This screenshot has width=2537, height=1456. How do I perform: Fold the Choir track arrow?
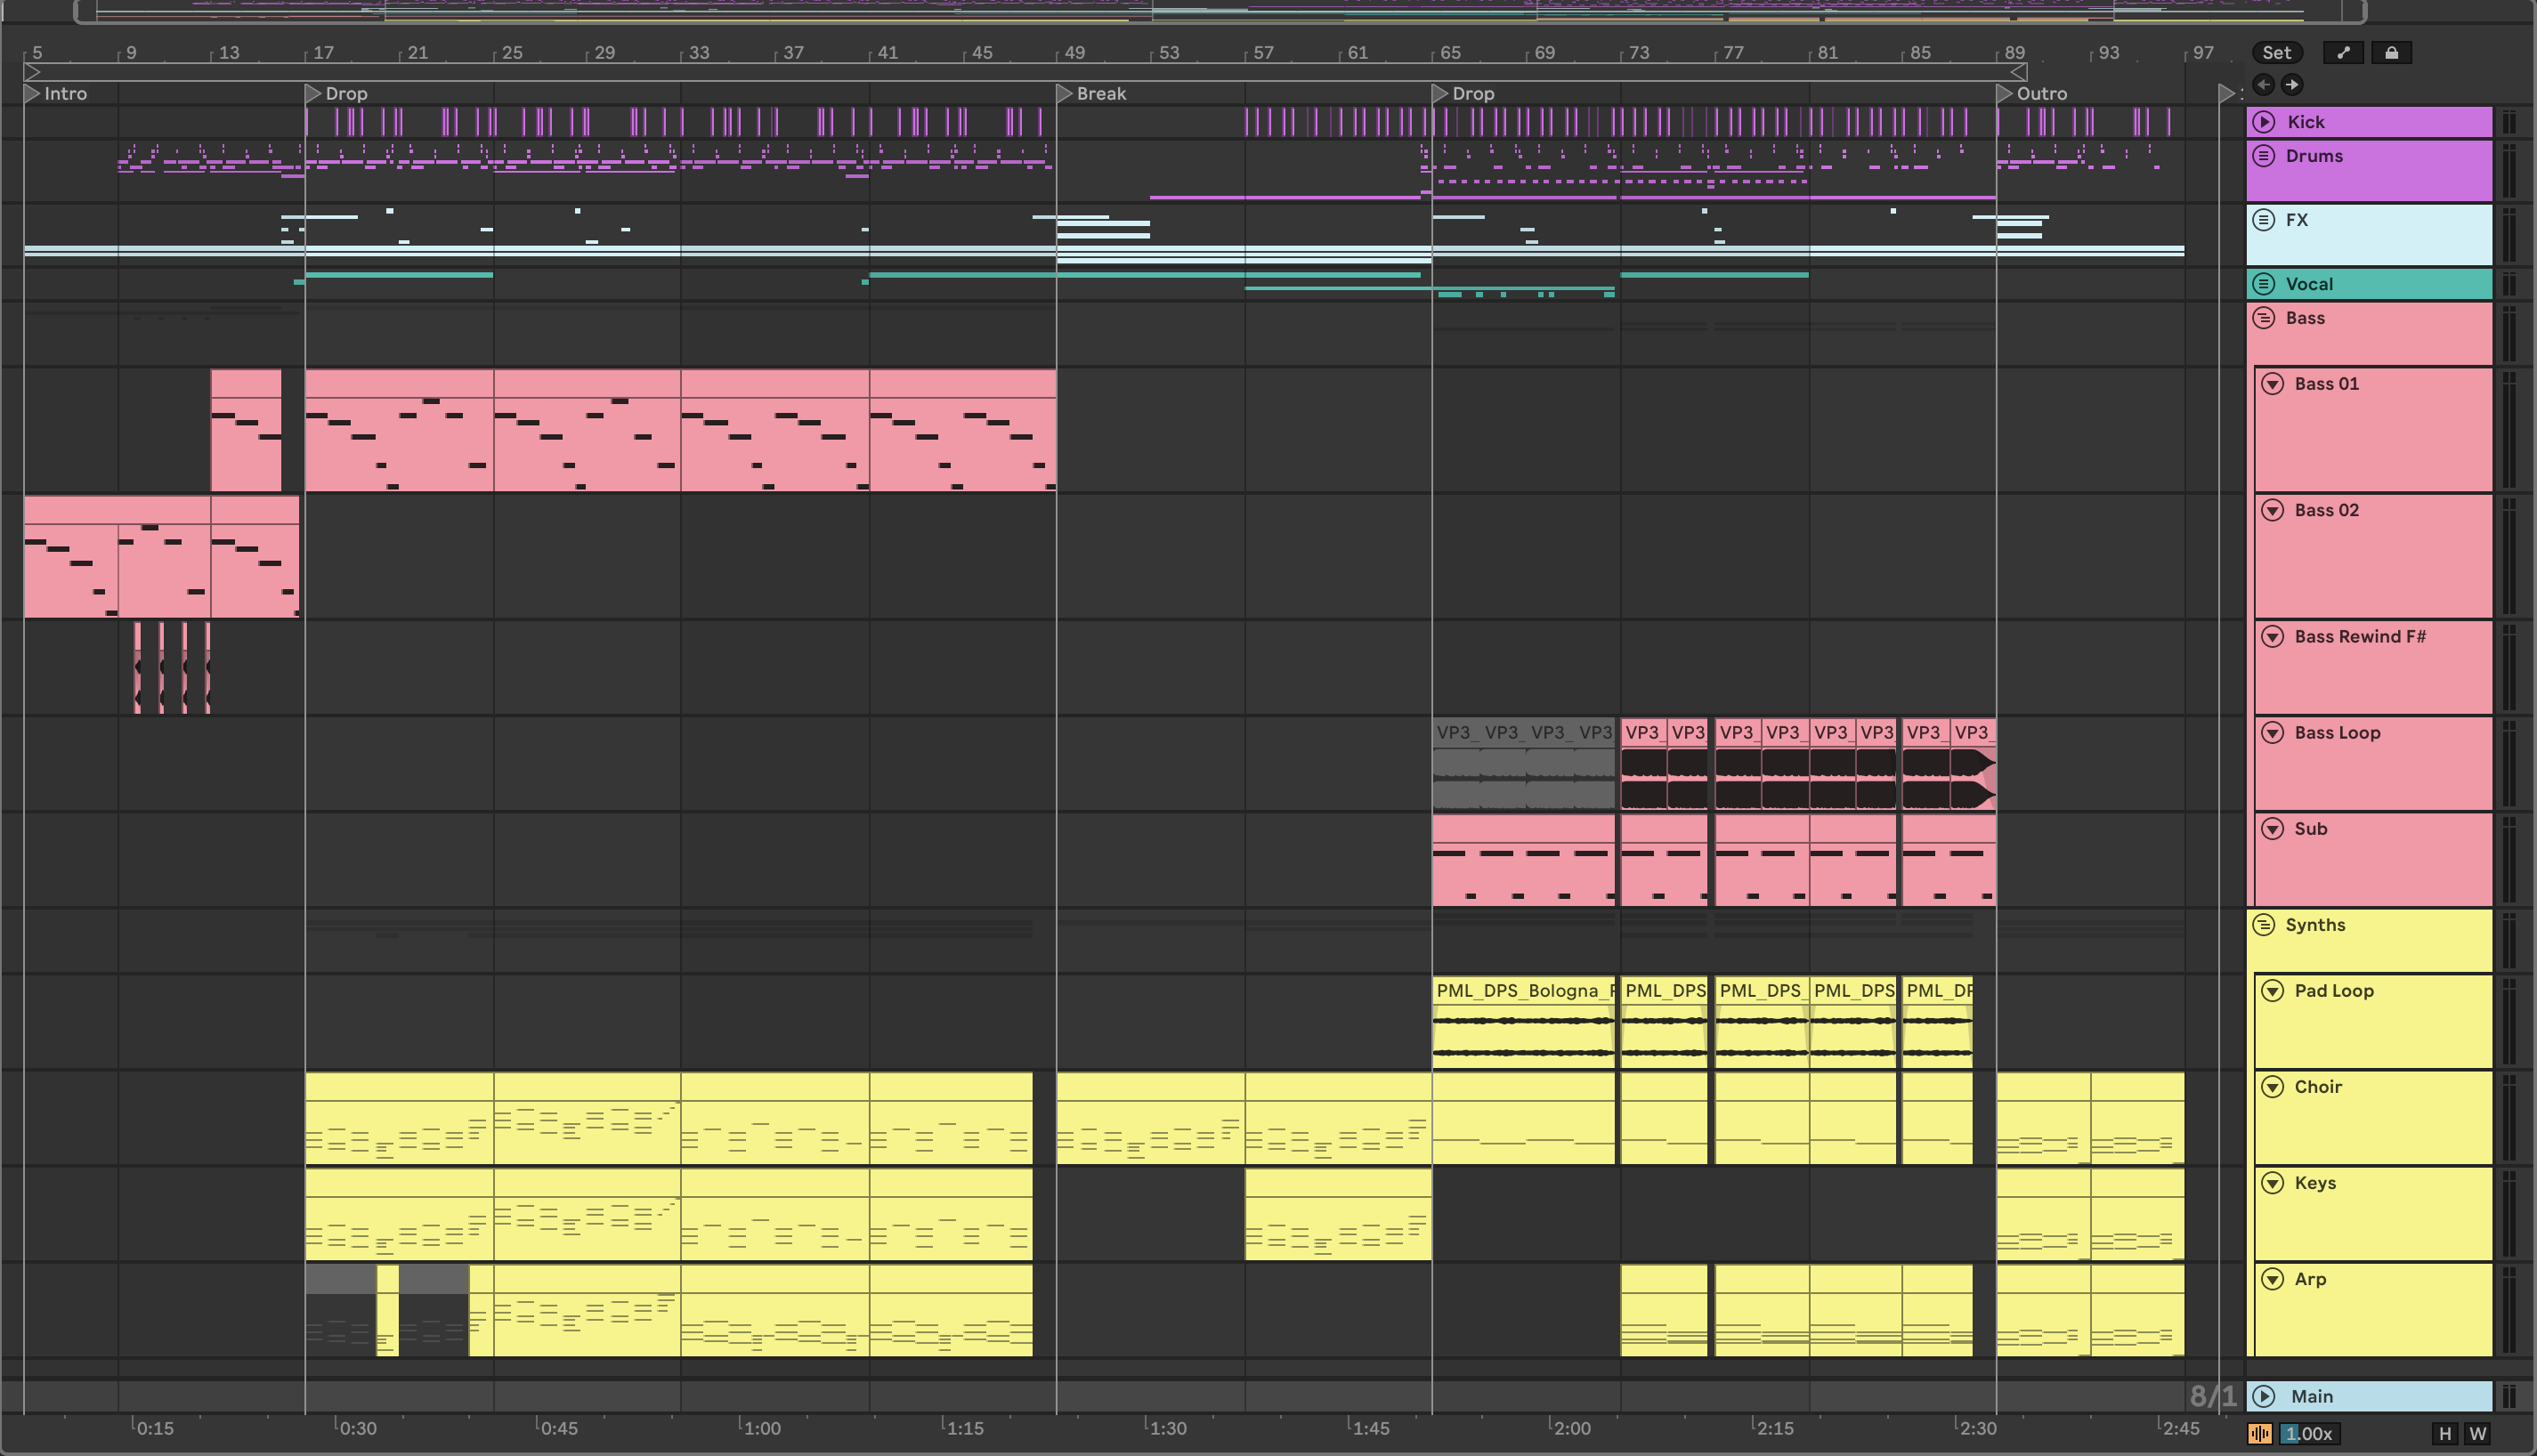(2273, 1087)
